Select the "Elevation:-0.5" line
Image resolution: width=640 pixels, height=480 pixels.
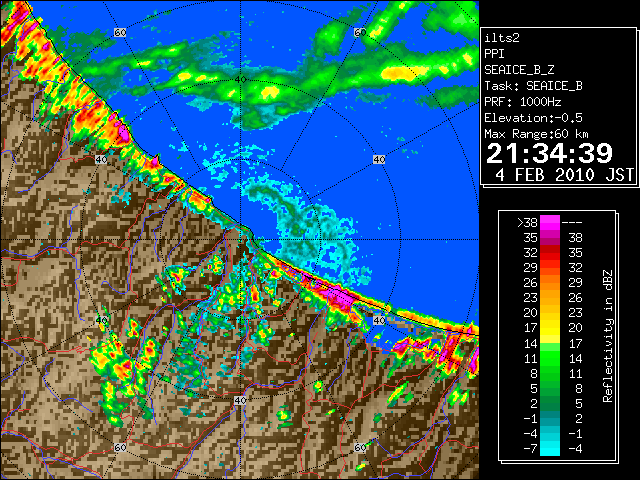533,118
